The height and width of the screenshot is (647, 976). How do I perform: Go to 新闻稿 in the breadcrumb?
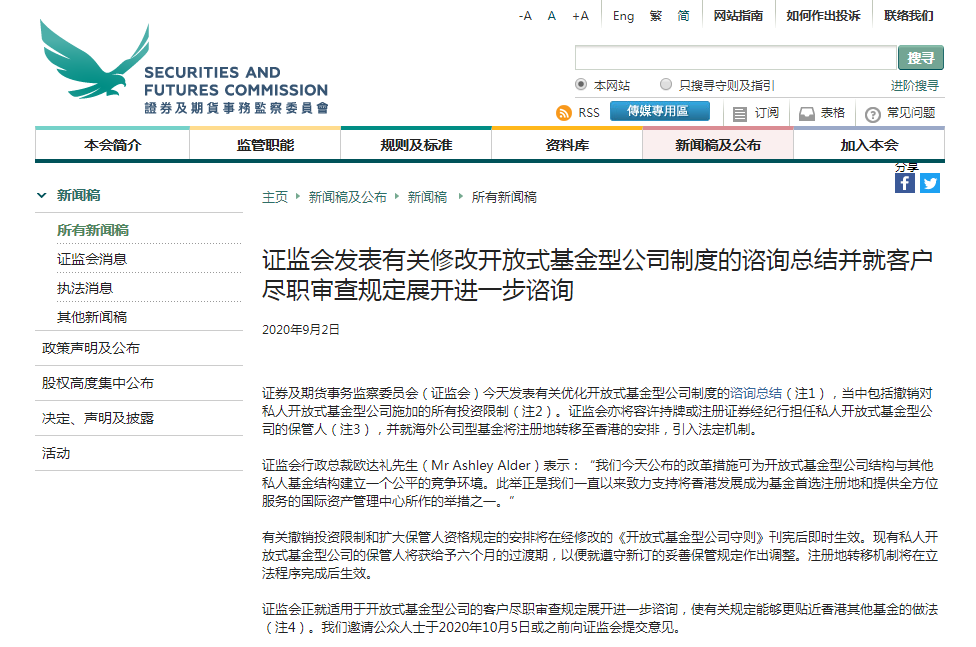point(427,197)
